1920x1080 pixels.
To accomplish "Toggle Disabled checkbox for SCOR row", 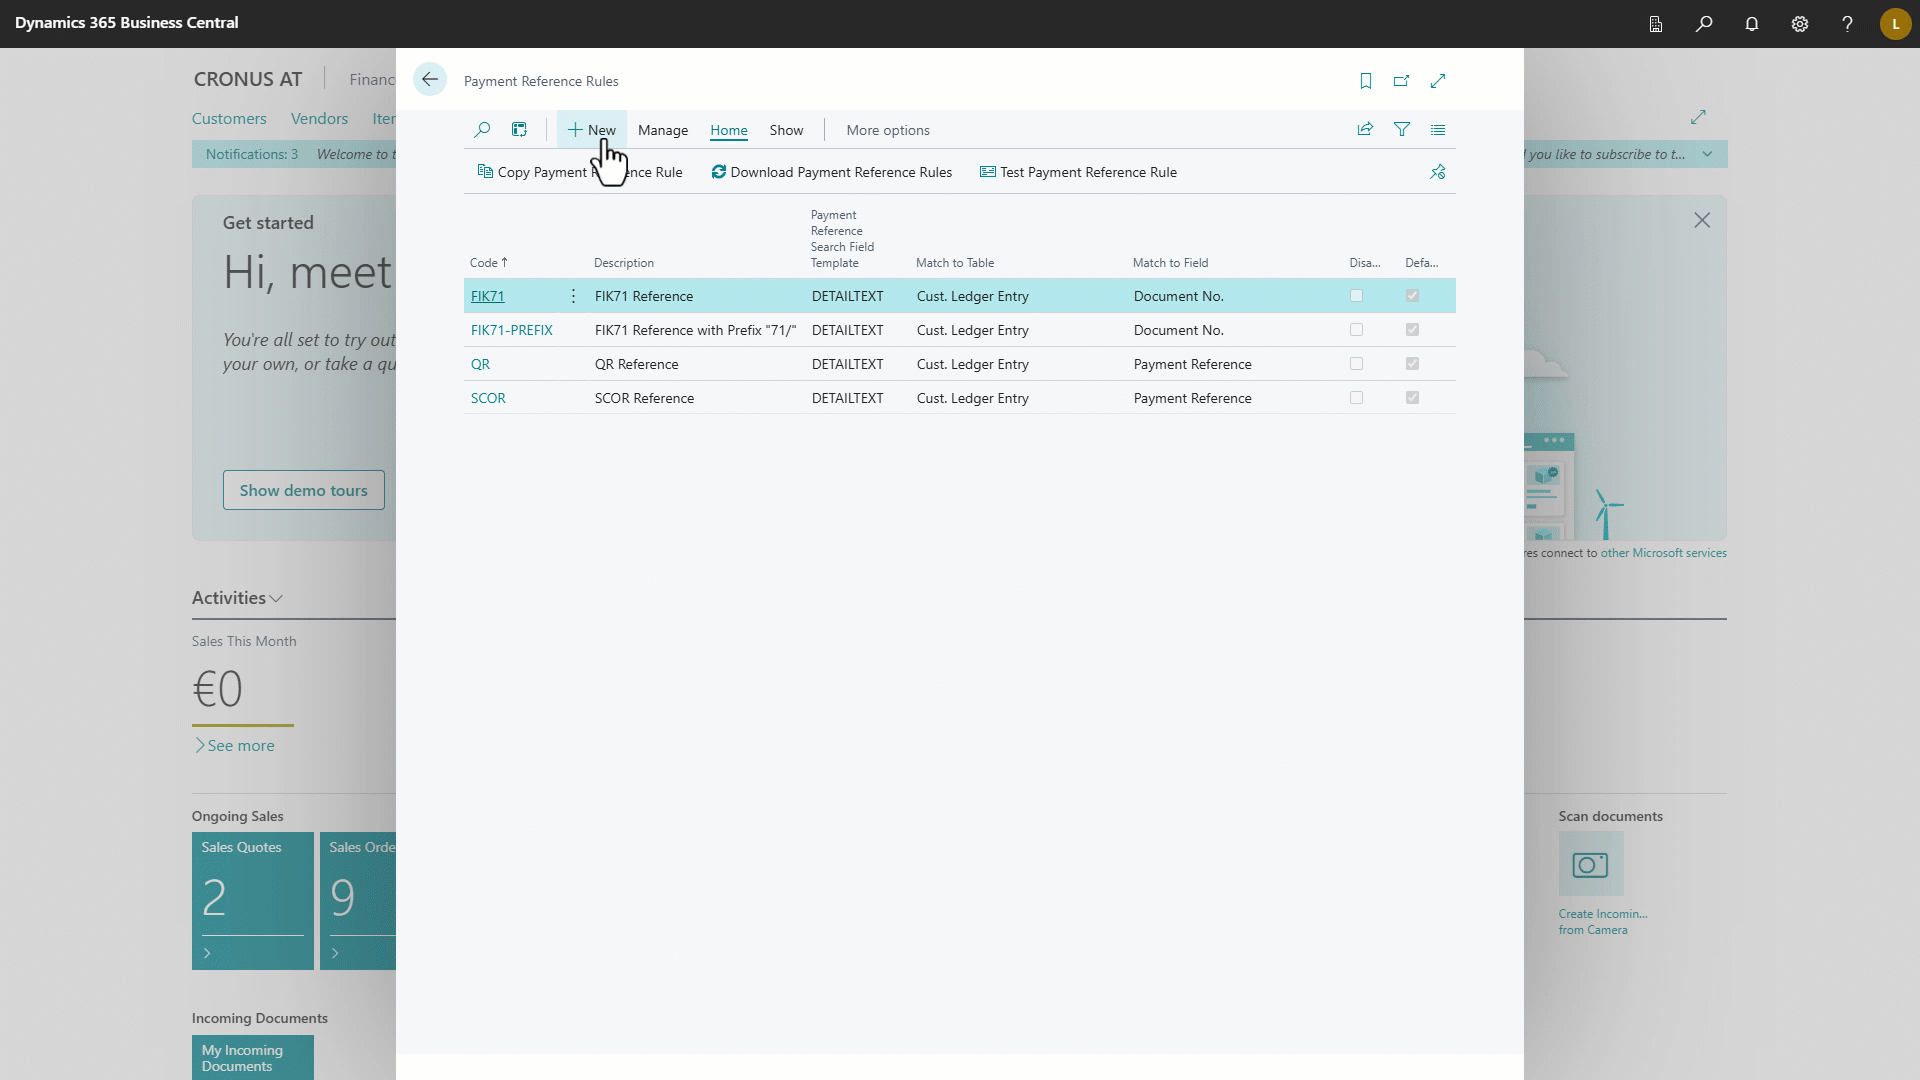I will (1356, 398).
